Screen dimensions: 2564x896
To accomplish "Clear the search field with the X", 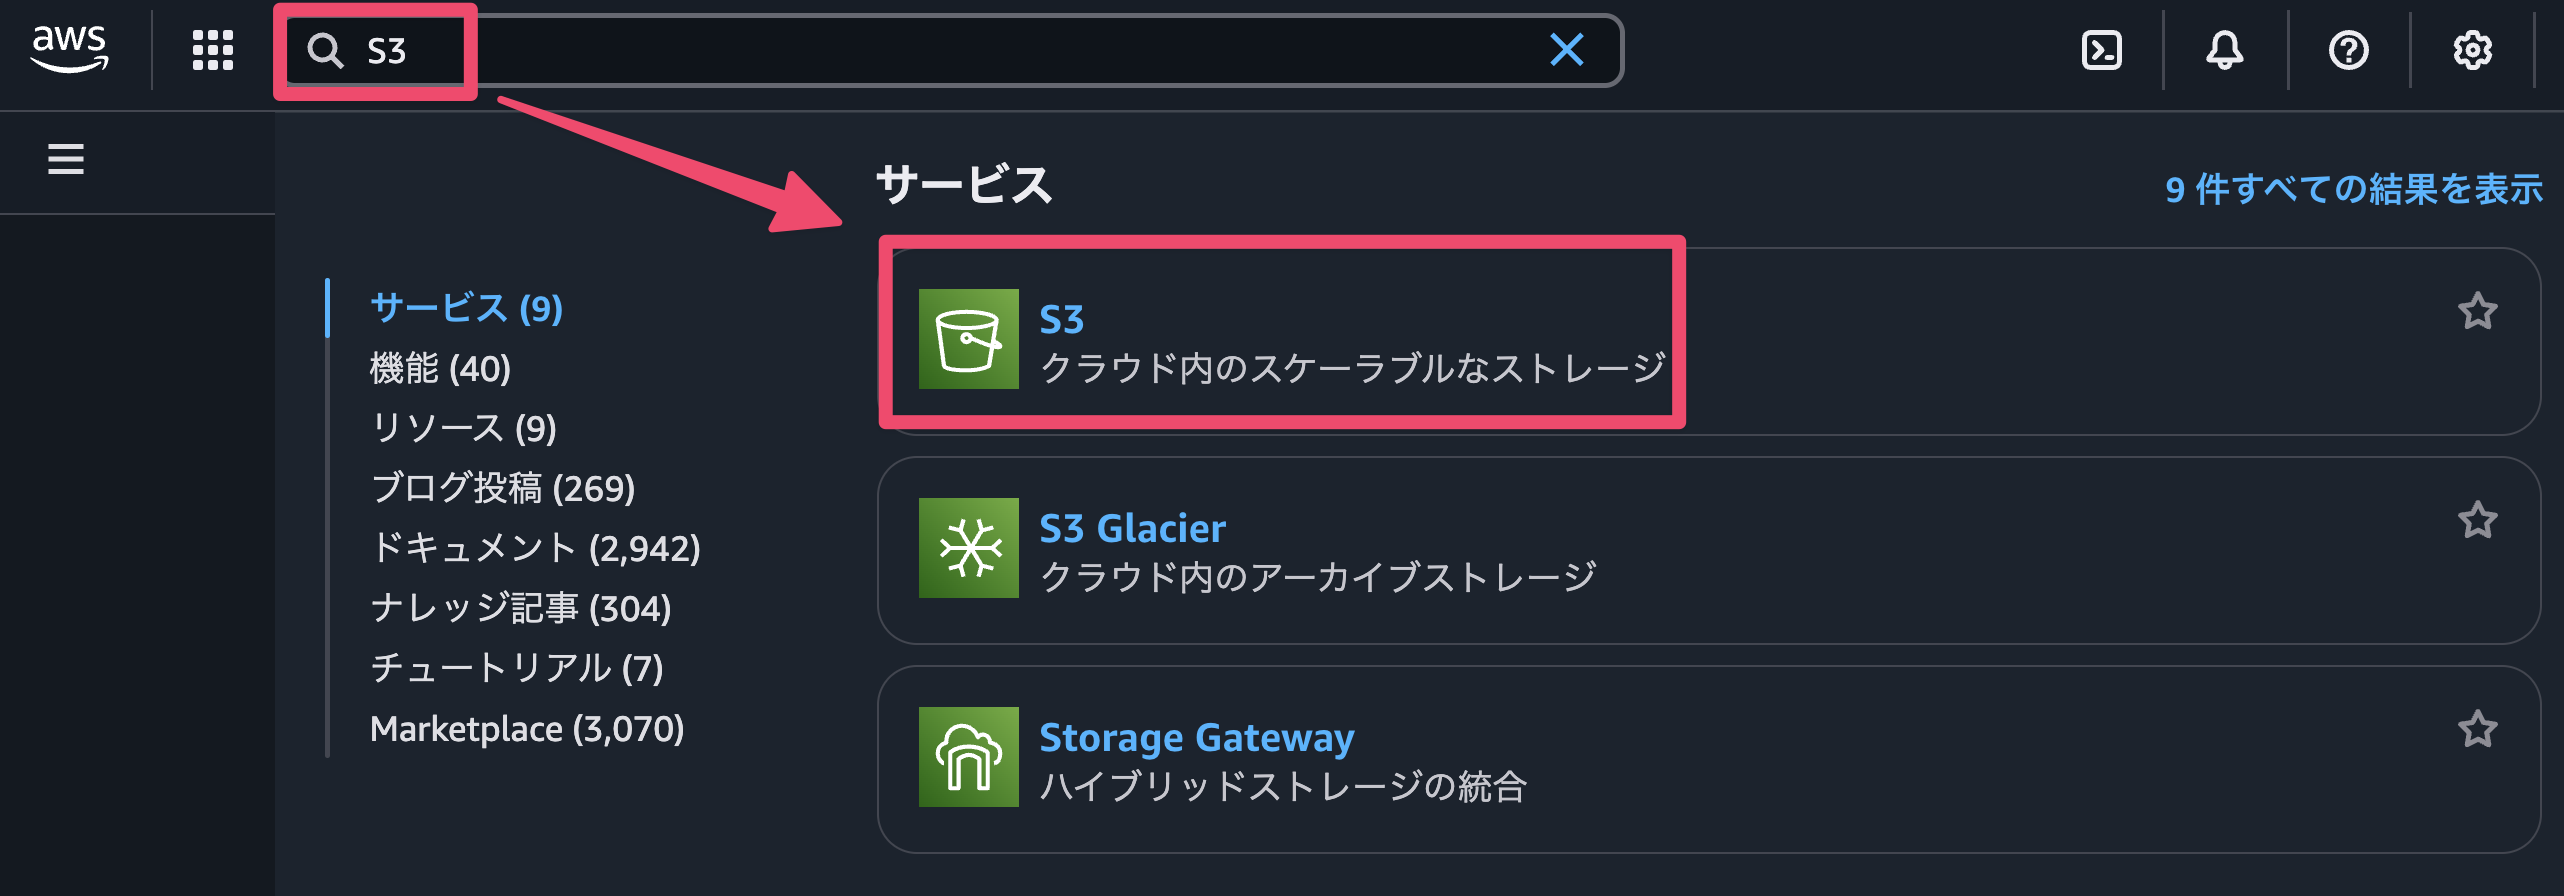I will [1566, 50].
